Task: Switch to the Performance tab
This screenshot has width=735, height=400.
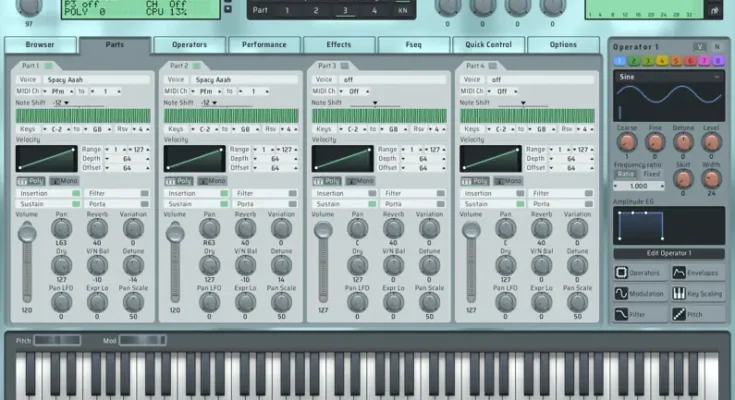Action: click(264, 45)
